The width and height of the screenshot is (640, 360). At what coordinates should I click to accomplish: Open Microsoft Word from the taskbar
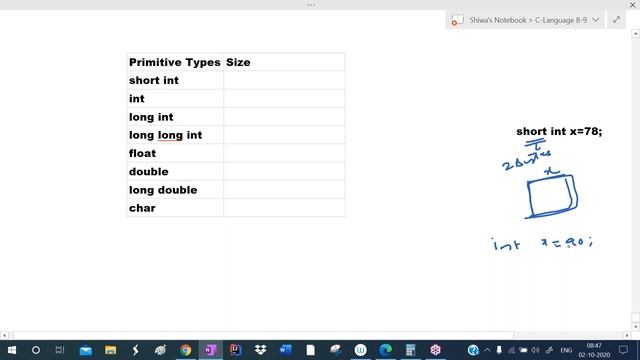(285, 350)
